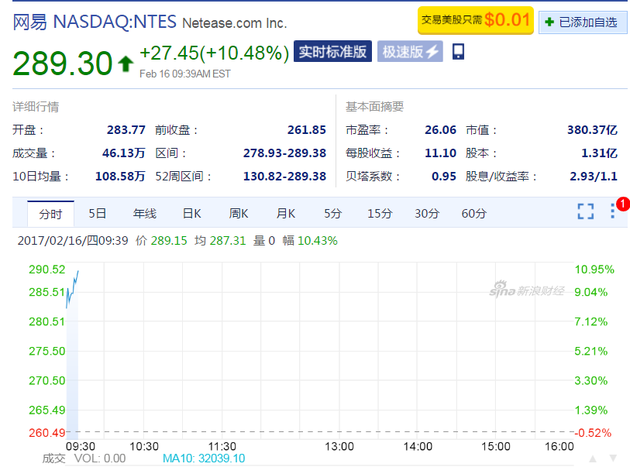The image size is (630, 467).
Task: Click the down arrow at chart bottom
Action: (x=613, y=459)
